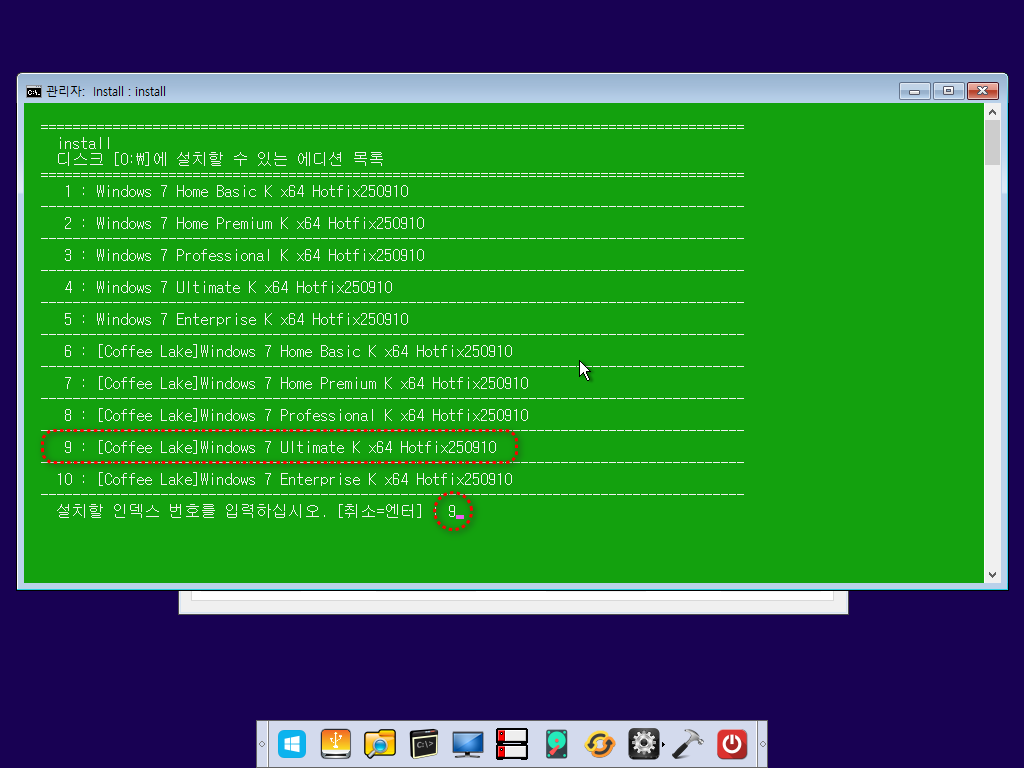Screen dimensions: 1024x768
Task: Open the command prompt dock icon
Action: 424,744
